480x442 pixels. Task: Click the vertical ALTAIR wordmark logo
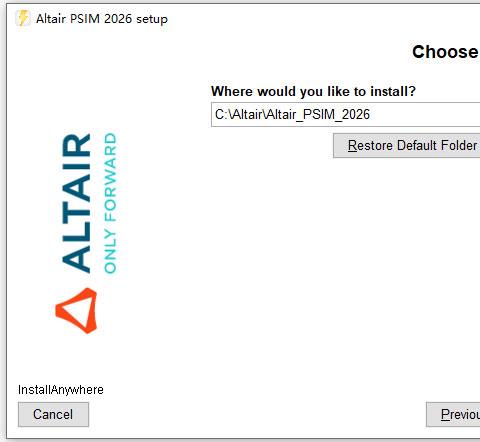click(76, 203)
